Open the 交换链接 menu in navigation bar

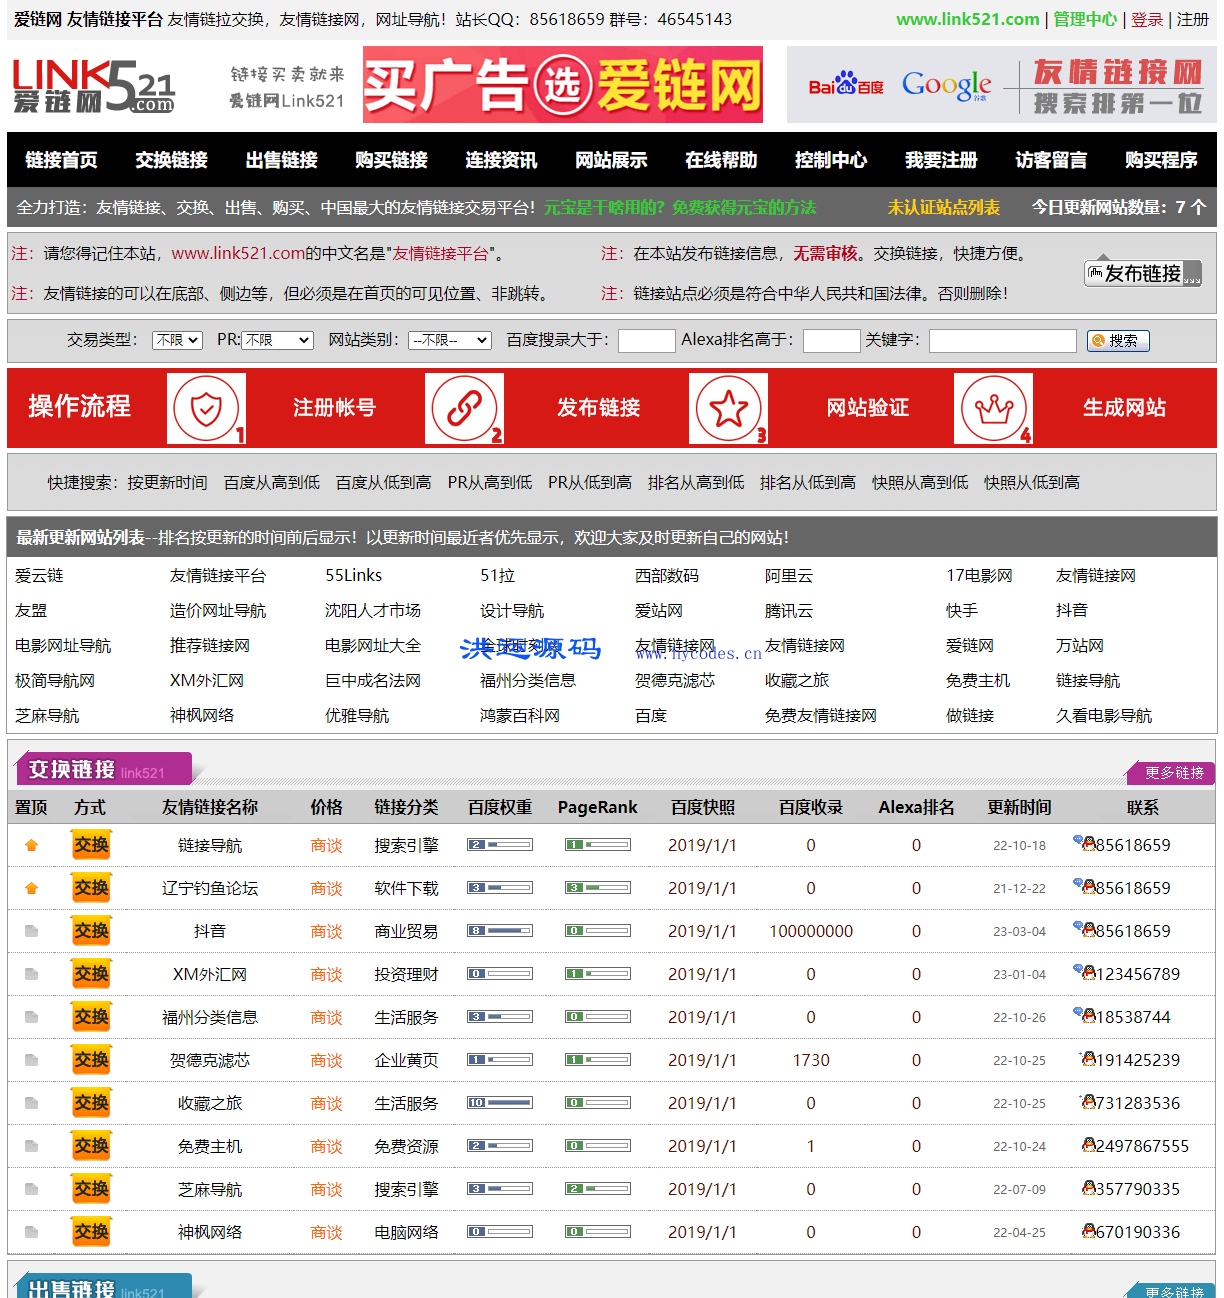[171, 160]
